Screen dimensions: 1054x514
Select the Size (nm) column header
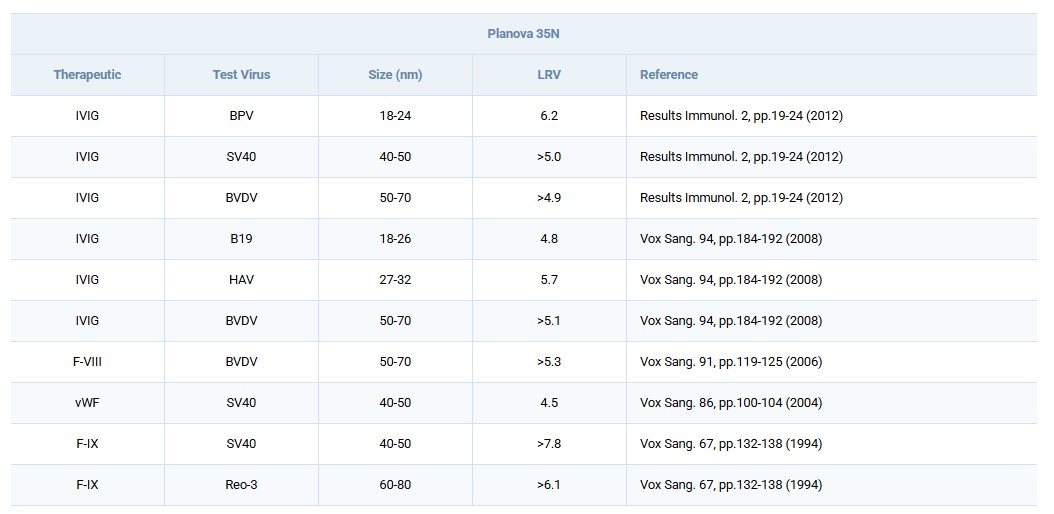tap(395, 75)
